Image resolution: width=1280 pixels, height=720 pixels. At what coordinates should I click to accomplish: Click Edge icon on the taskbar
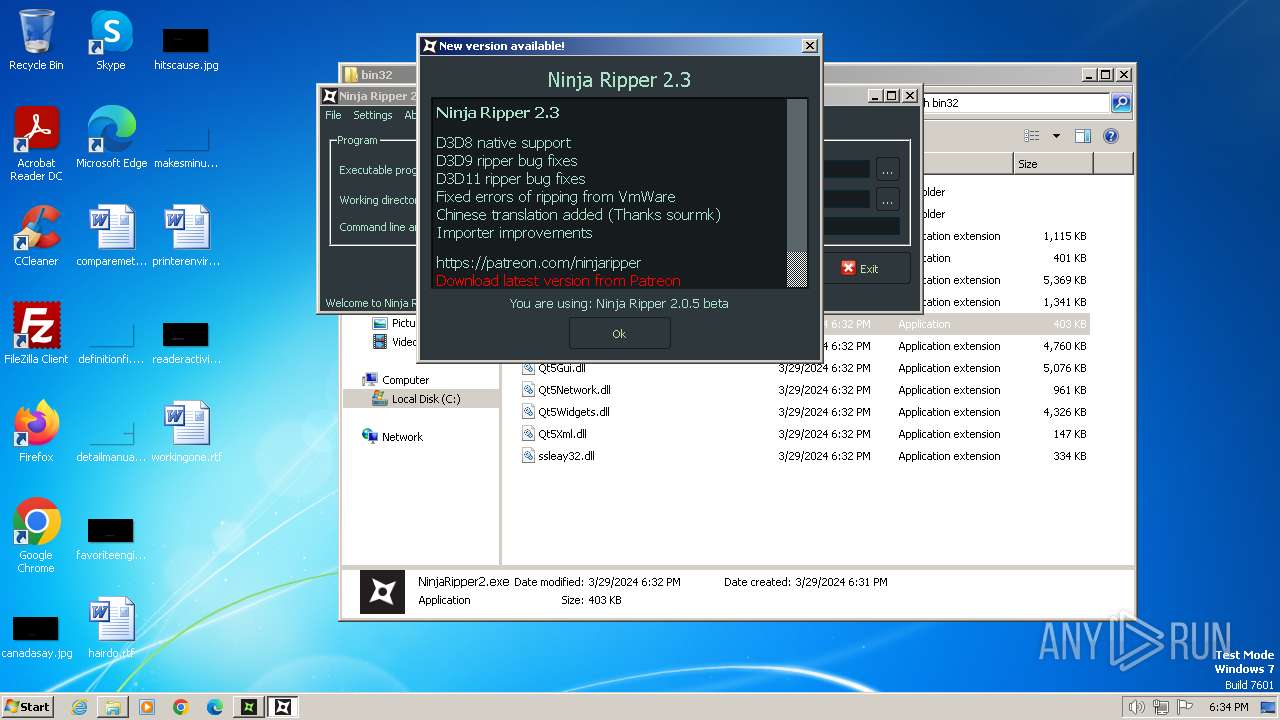[x=215, y=707]
